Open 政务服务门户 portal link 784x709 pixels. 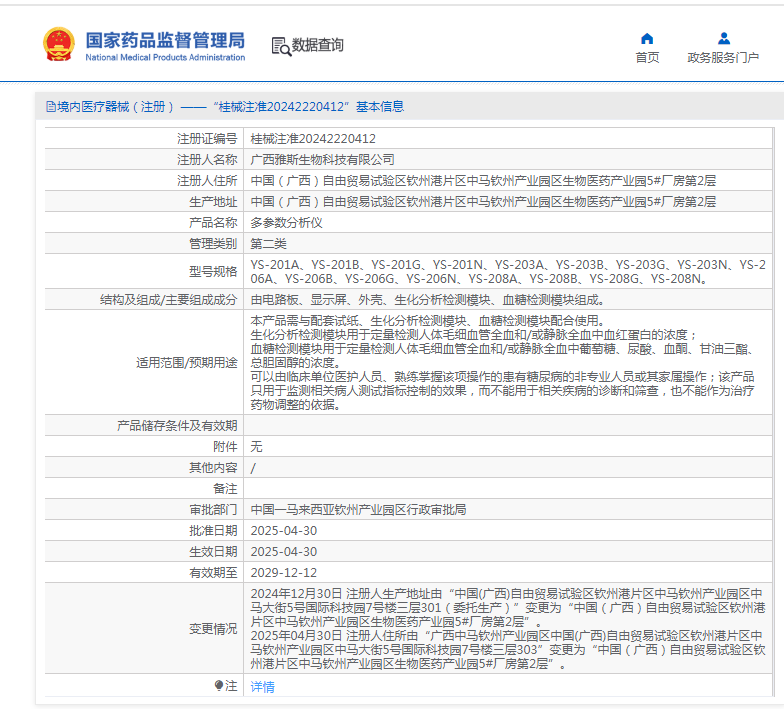click(x=724, y=58)
